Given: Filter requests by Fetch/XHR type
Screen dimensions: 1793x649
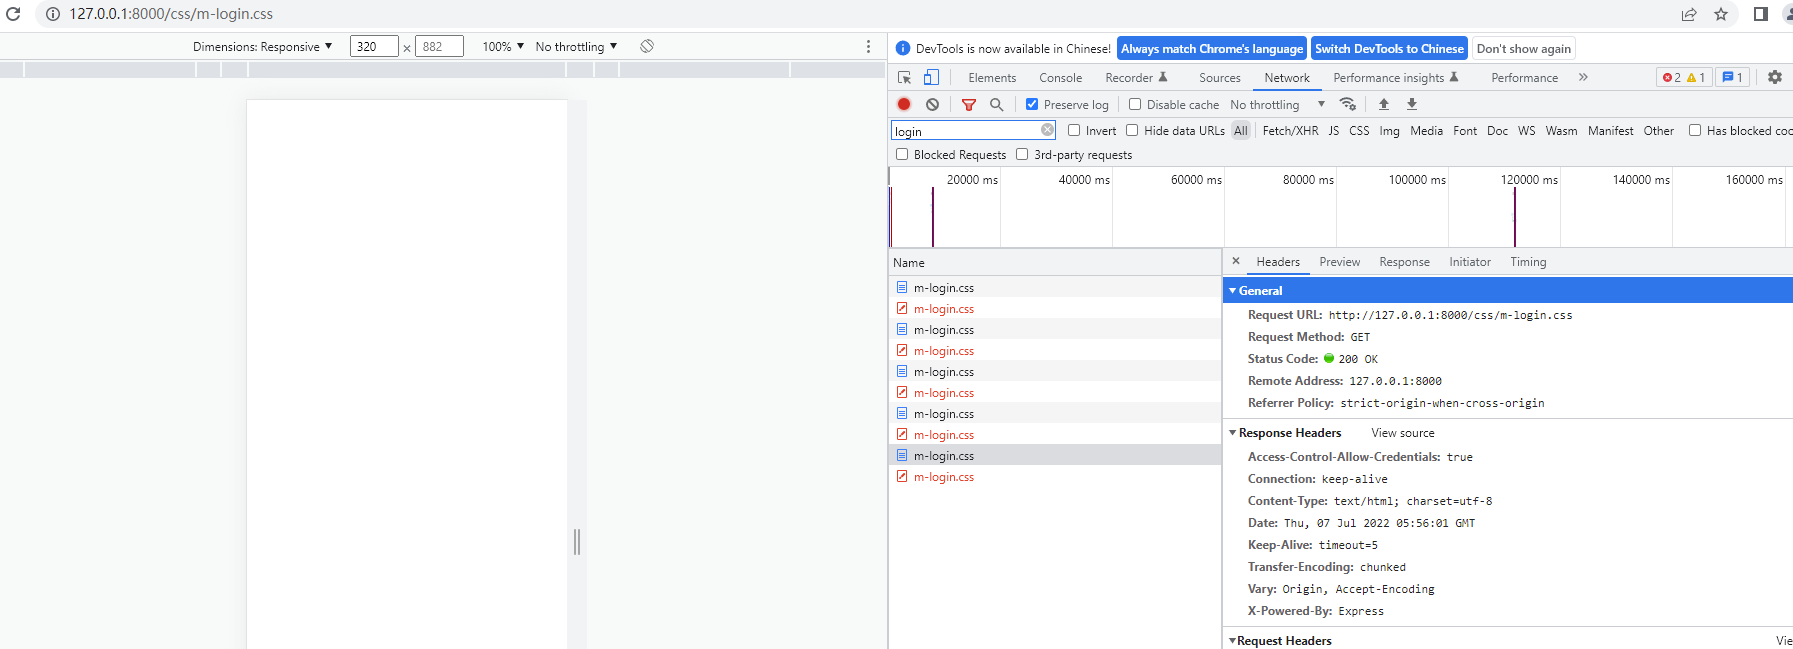Looking at the screenshot, I should point(1290,130).
